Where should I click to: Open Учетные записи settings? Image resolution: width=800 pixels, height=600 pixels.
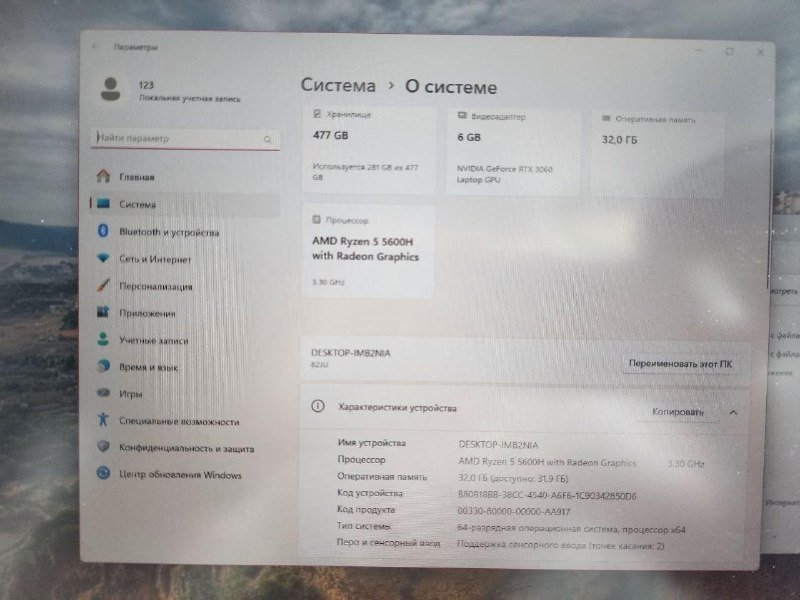click(x=185, y=340)
